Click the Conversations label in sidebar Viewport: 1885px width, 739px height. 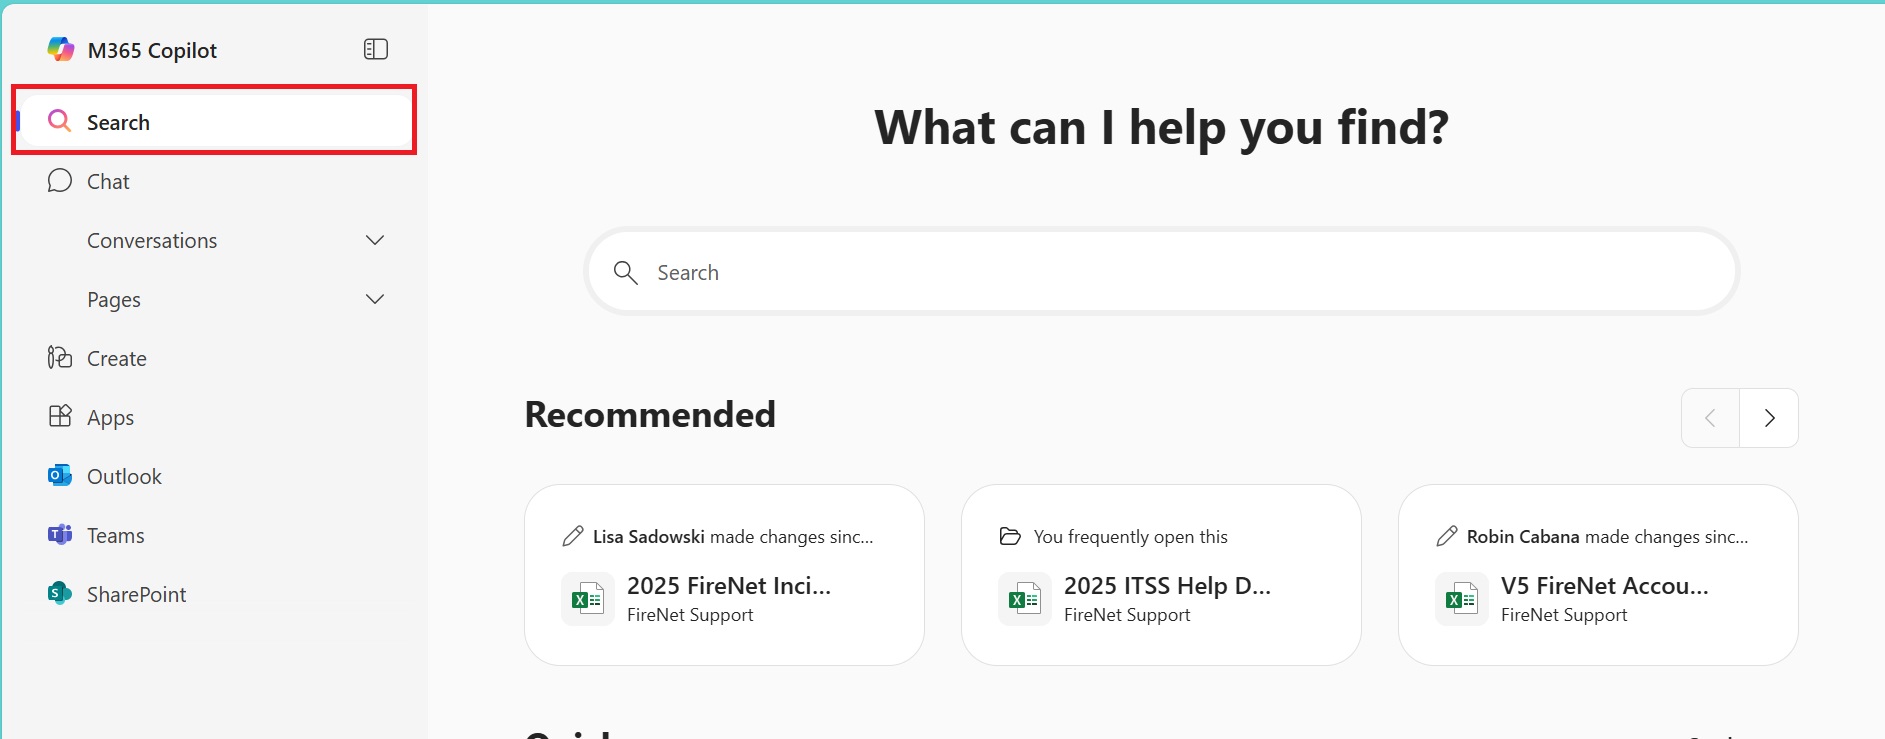(152, 241)
